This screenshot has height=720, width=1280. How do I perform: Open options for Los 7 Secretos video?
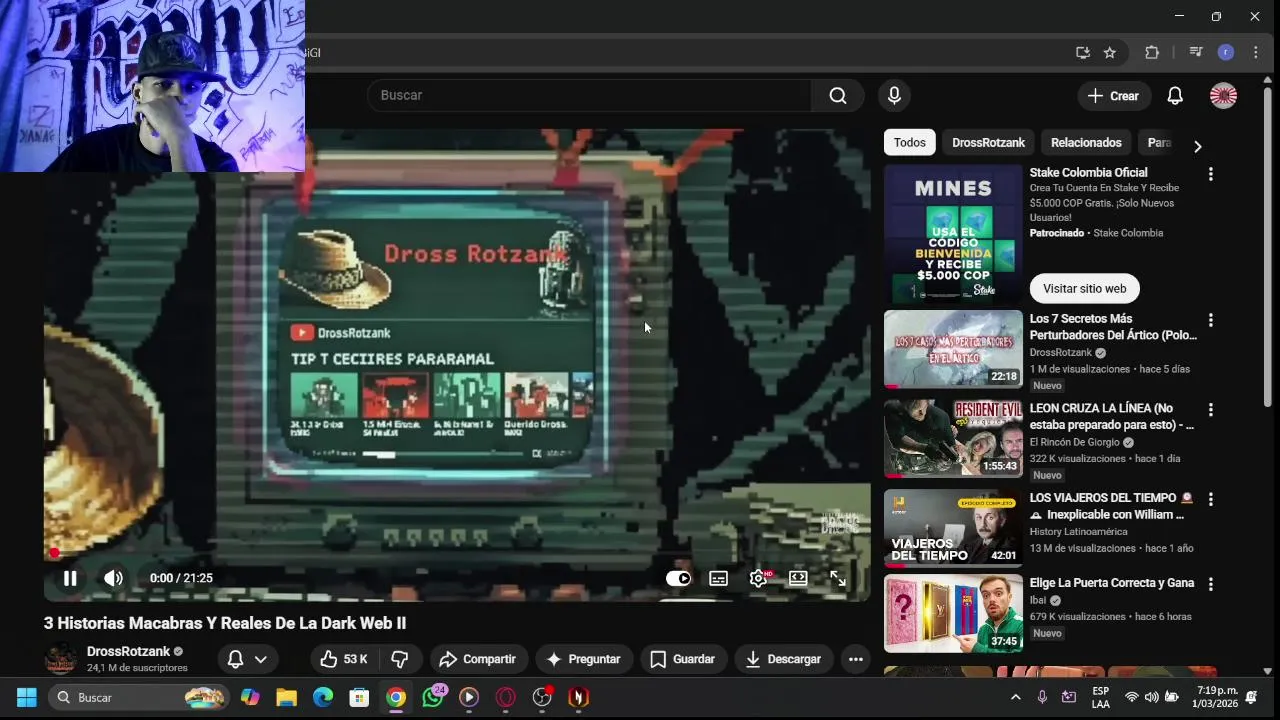pos(1210,320)
